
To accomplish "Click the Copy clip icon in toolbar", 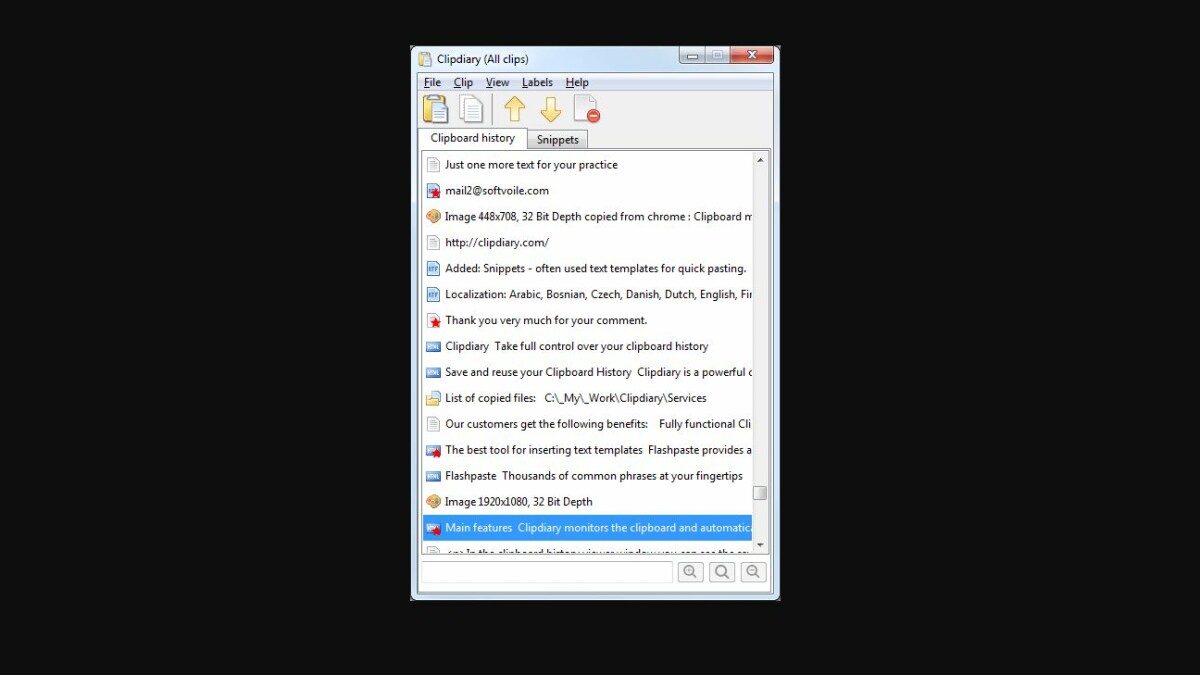I will coord(471,108).
